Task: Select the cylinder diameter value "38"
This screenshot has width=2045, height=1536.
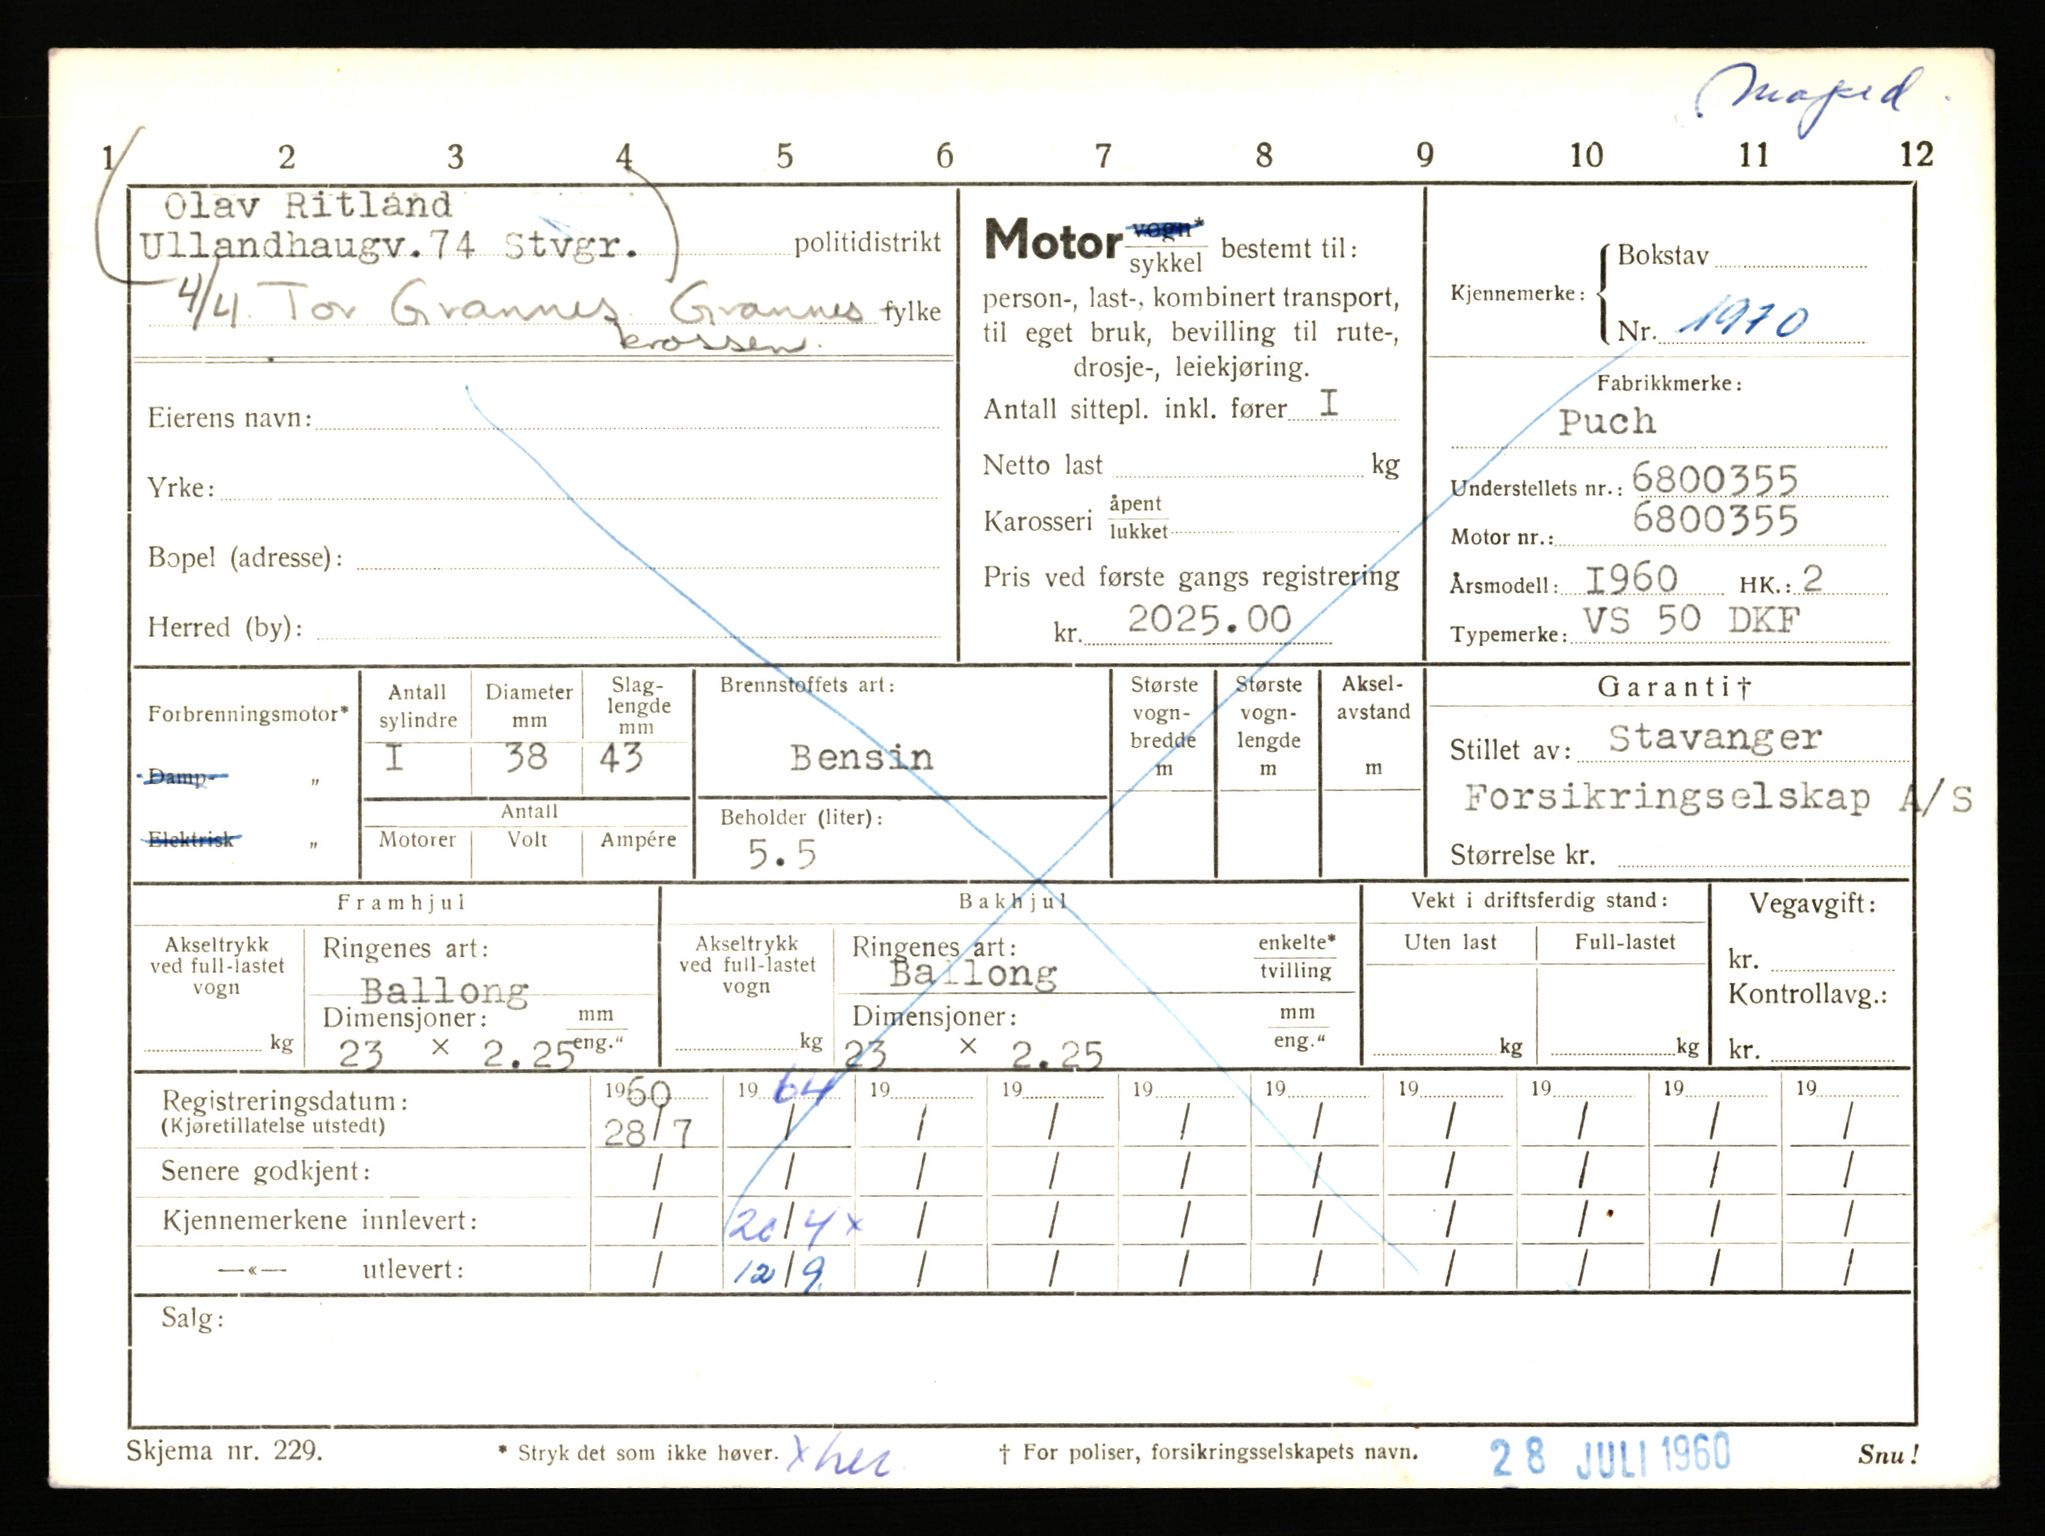Action: point(525,757)
